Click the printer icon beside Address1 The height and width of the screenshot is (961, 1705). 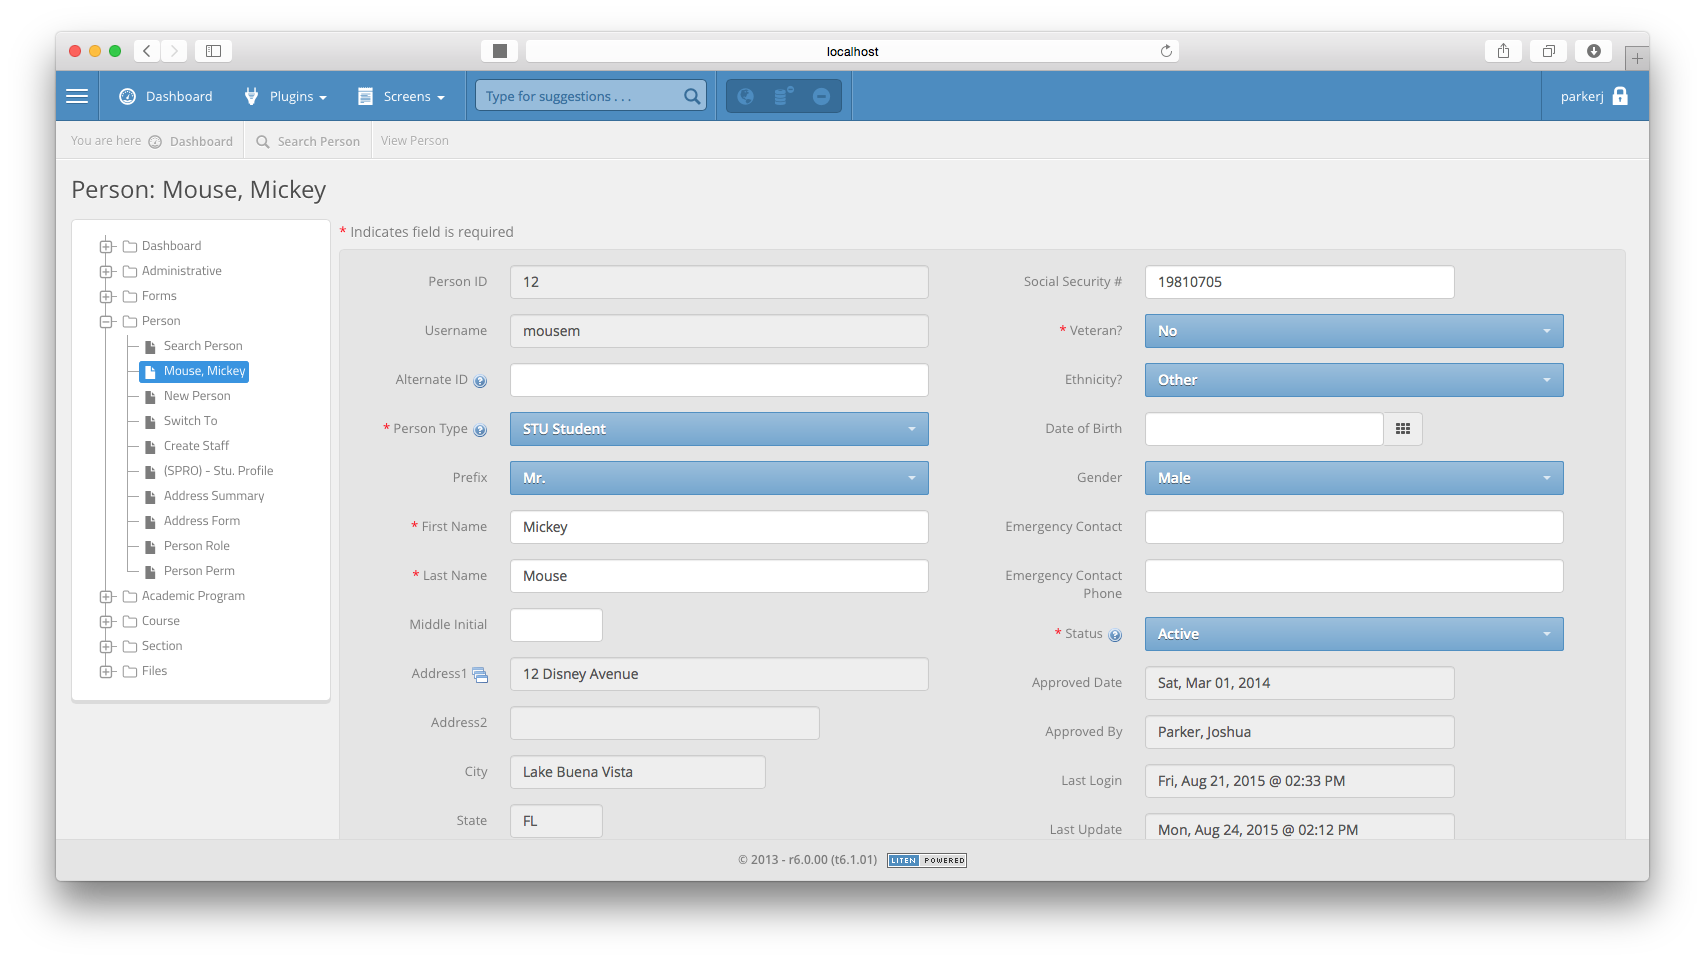tap(480, 674)
